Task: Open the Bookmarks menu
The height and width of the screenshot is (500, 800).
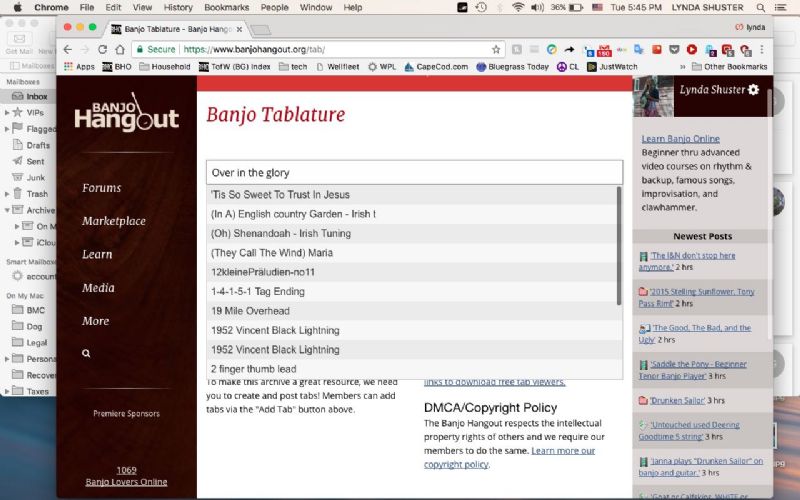Action: [x=227, y=8]
